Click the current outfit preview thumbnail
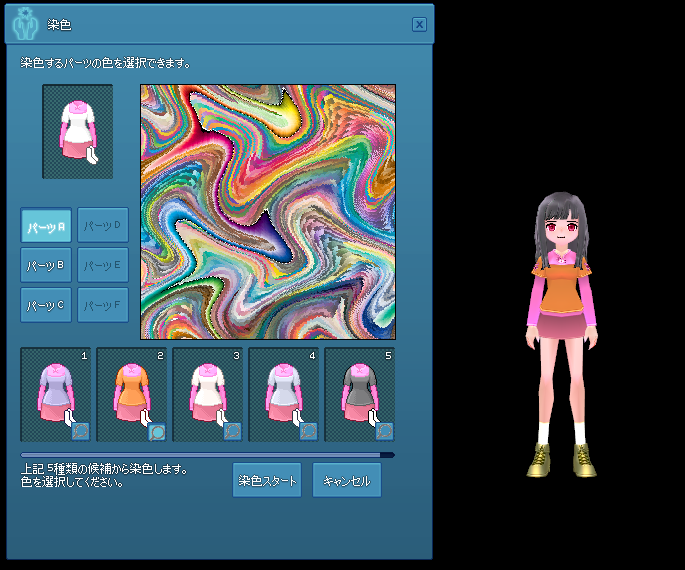 77,131
